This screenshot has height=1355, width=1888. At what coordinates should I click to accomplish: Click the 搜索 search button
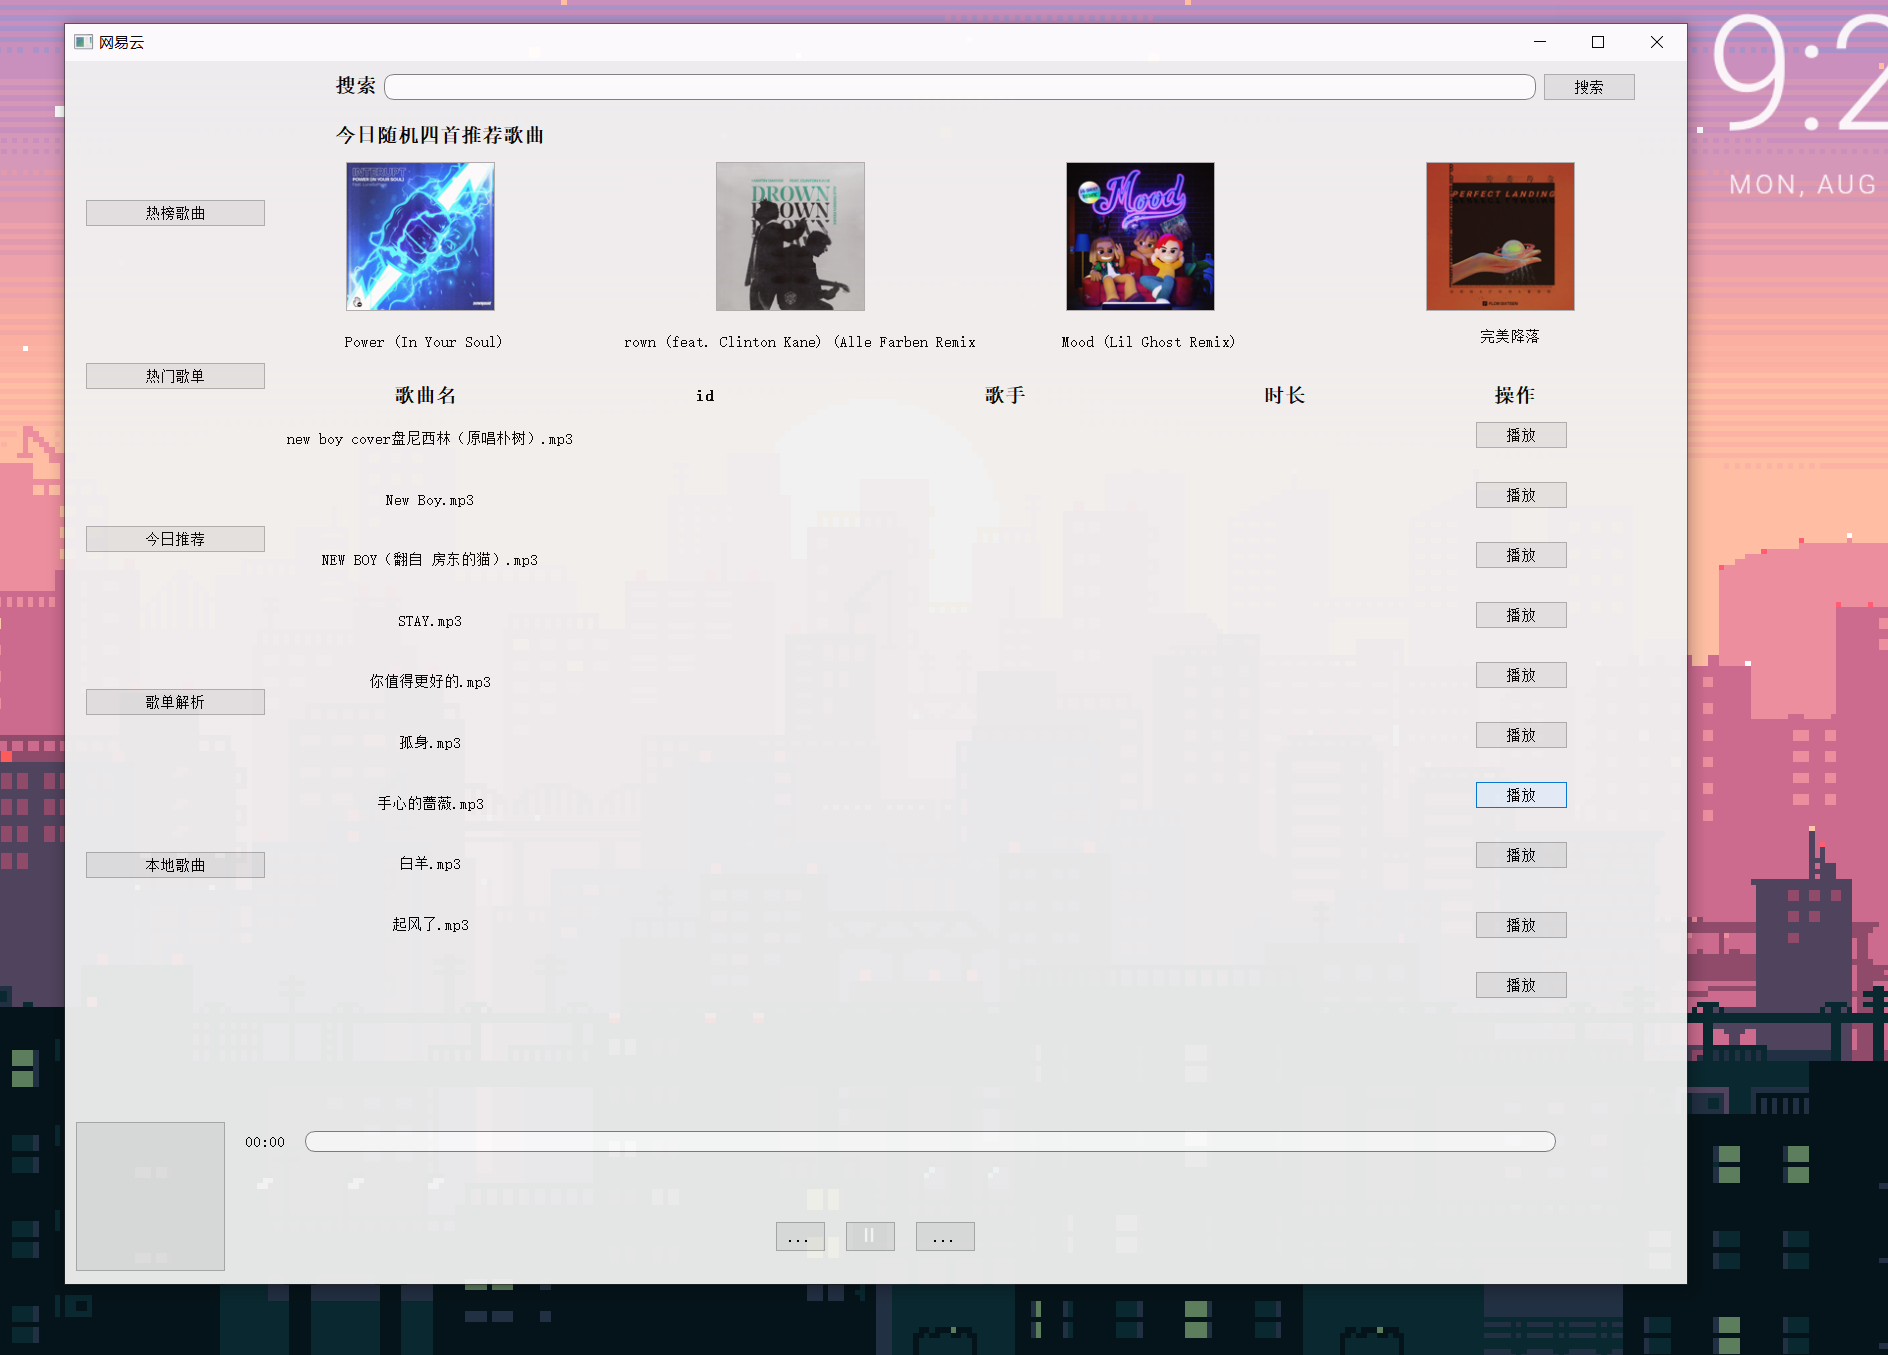point(1588,86)
